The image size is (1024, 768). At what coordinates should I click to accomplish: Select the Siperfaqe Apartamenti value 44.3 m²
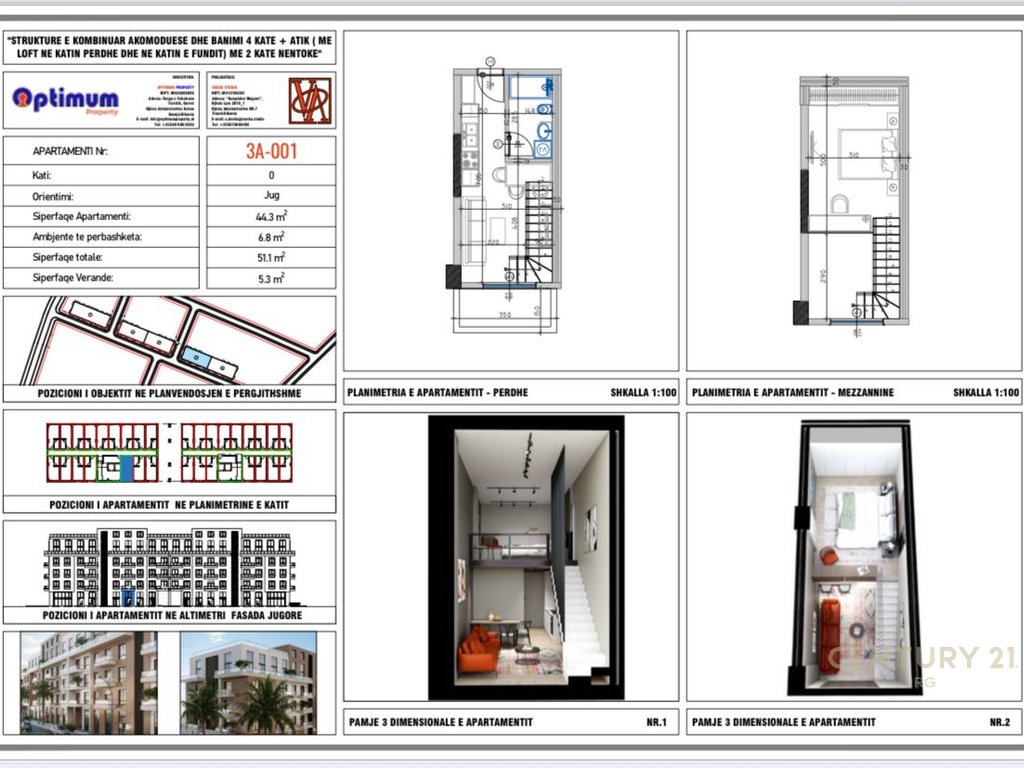click(271, 216)
